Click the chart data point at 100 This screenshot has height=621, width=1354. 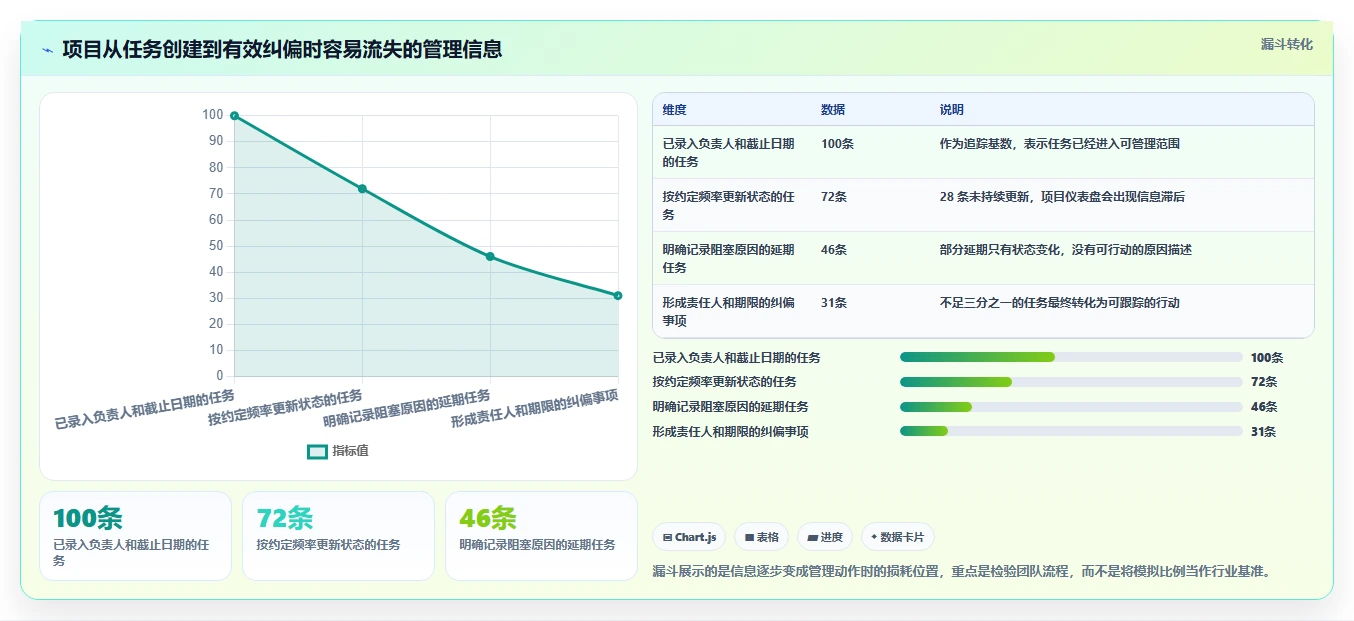234,116
